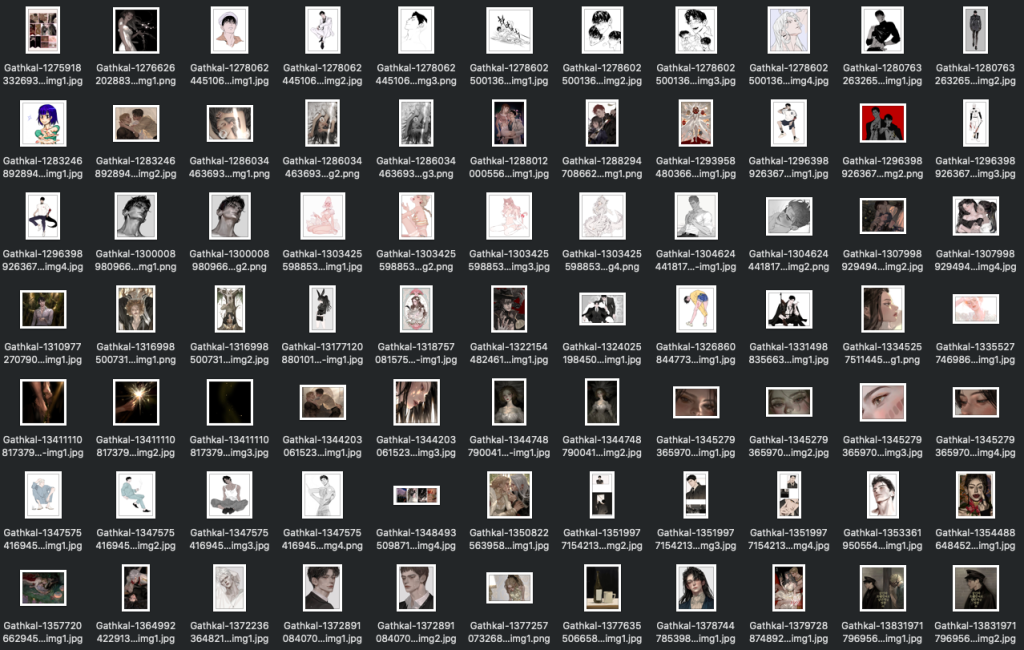
Task: Choose the Gathkal-1293958 img1.jpg thumbnail
Action: click(x=696, y=123)
